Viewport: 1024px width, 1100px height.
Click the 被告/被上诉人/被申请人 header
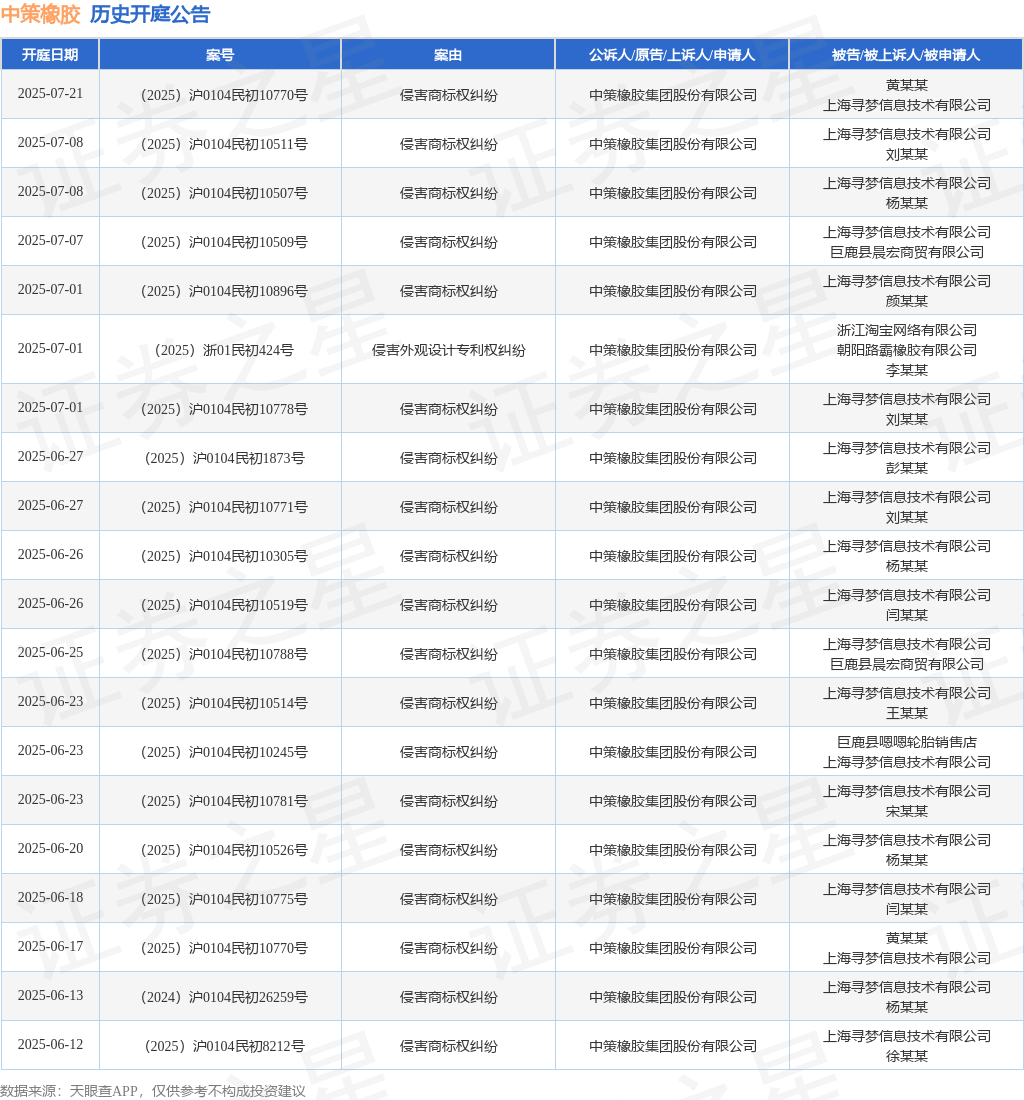pos(906,55)
